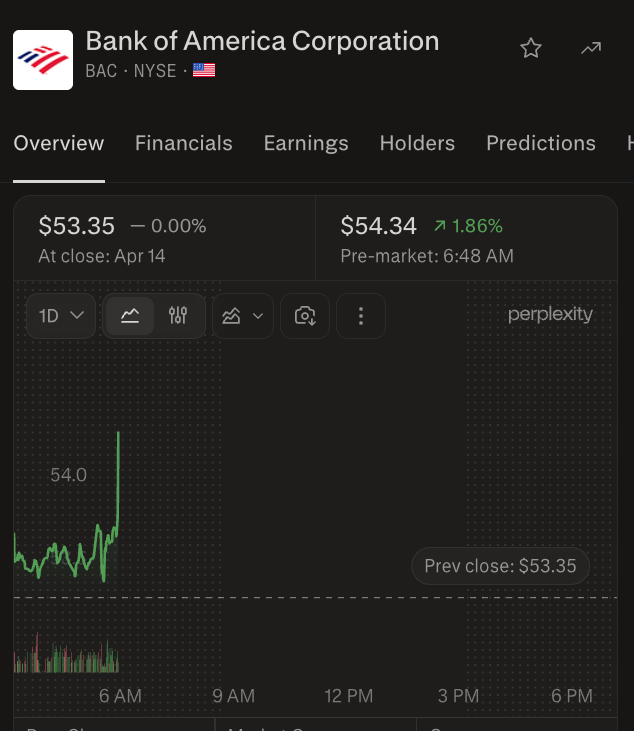Click the Pre-market: 6:48 AM text

(427, 256)
